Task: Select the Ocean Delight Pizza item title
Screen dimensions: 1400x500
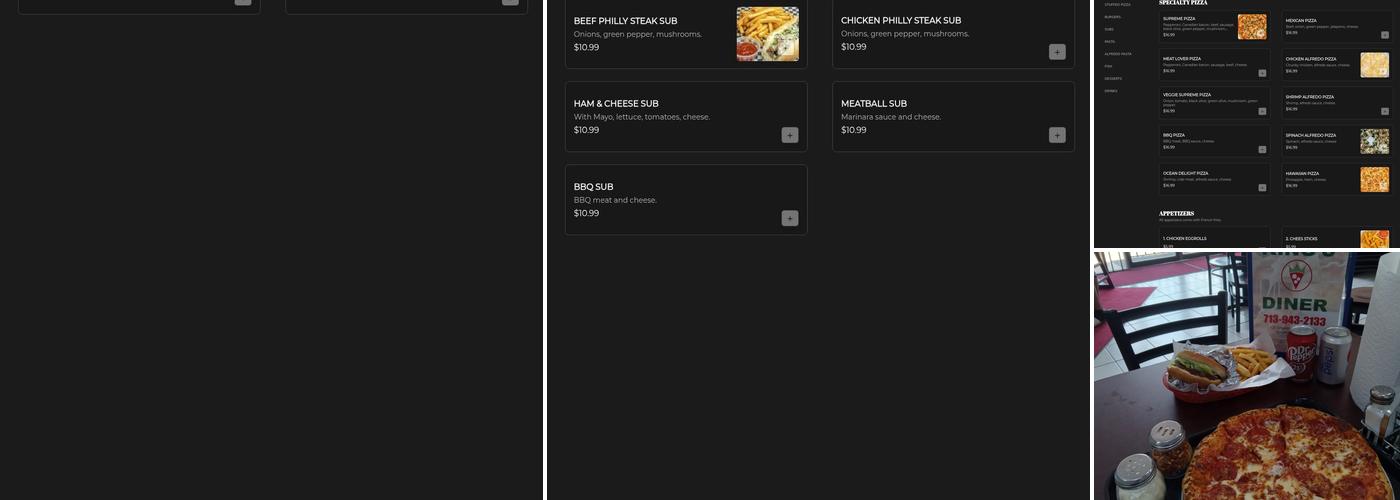Action: point(1185,173)
